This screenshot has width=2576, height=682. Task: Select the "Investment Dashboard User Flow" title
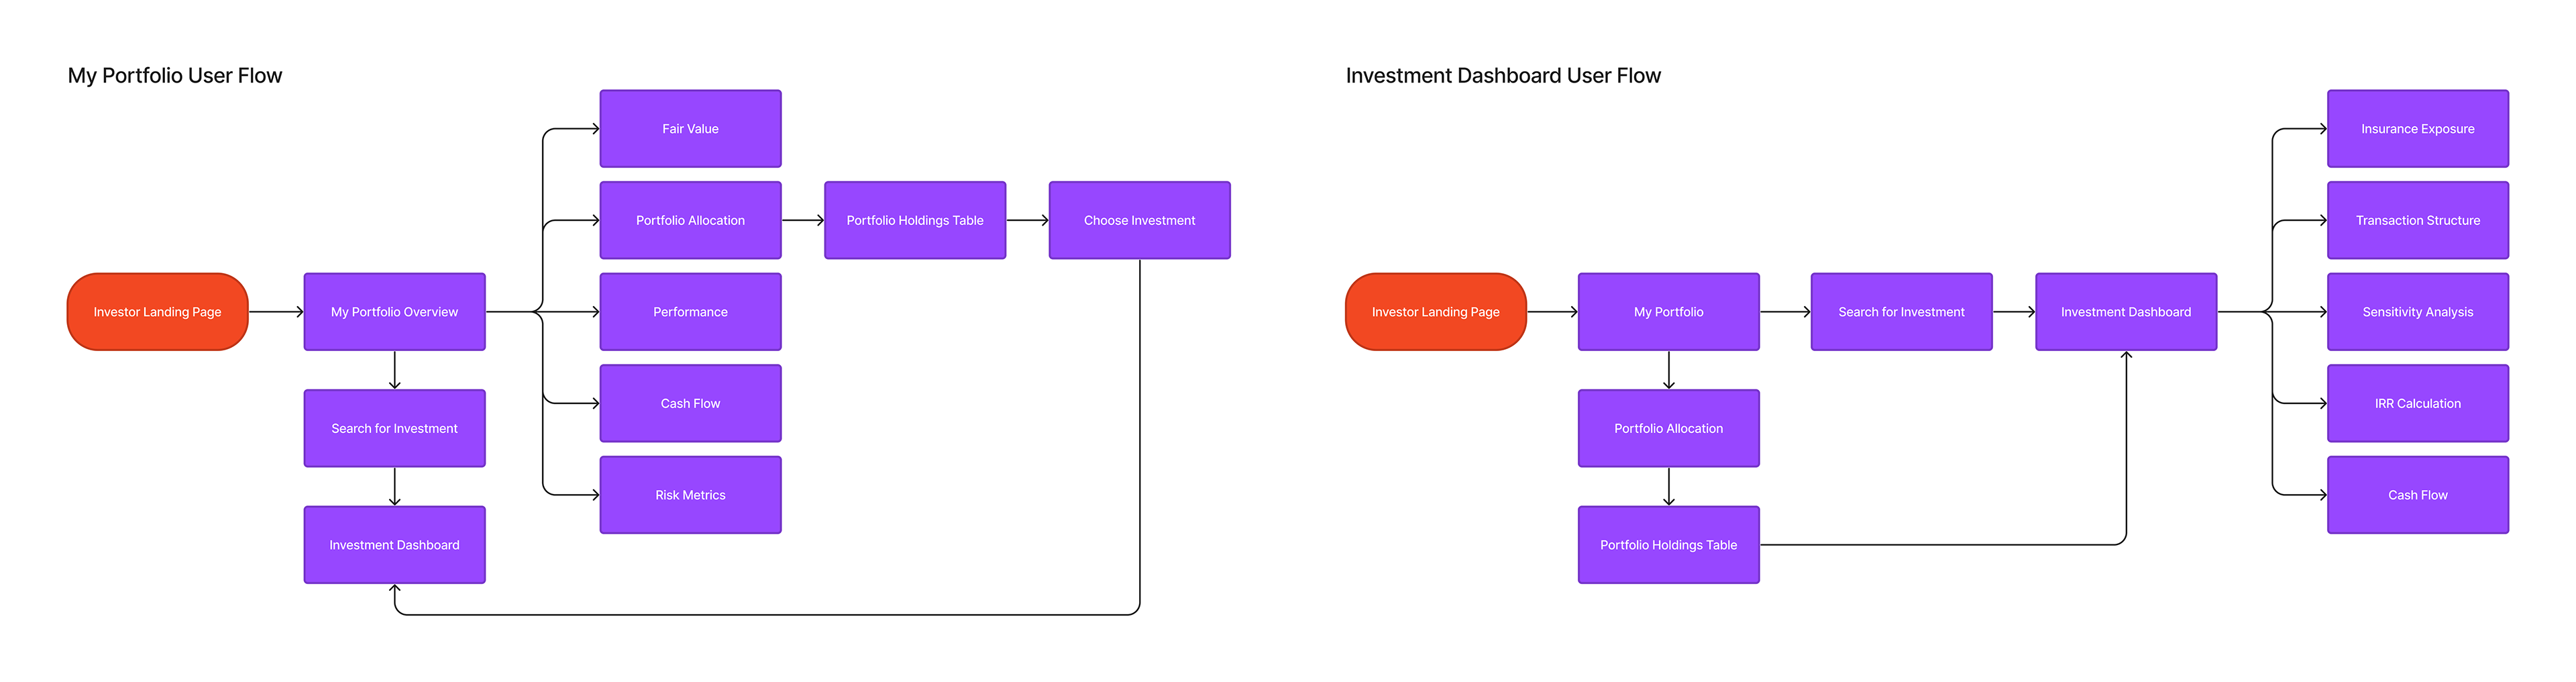[x=1503, y=76]
